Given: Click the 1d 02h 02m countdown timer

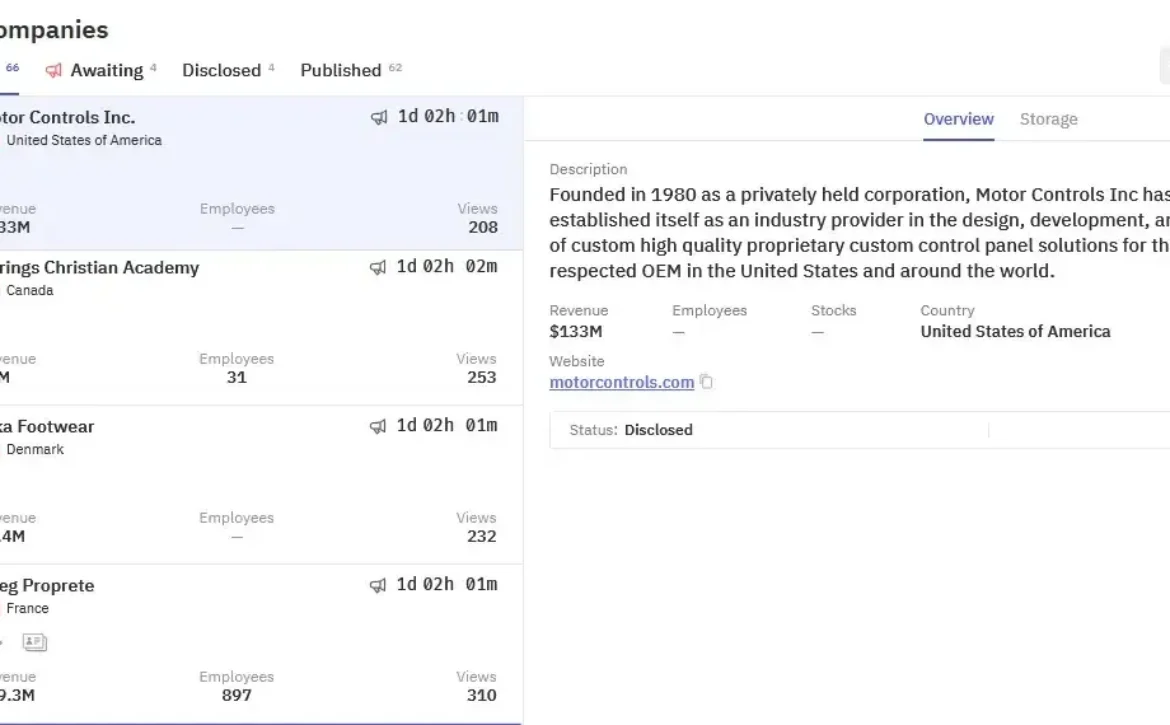Looking at the screenshot, I should pyautogui.click(x=447, y=267).
